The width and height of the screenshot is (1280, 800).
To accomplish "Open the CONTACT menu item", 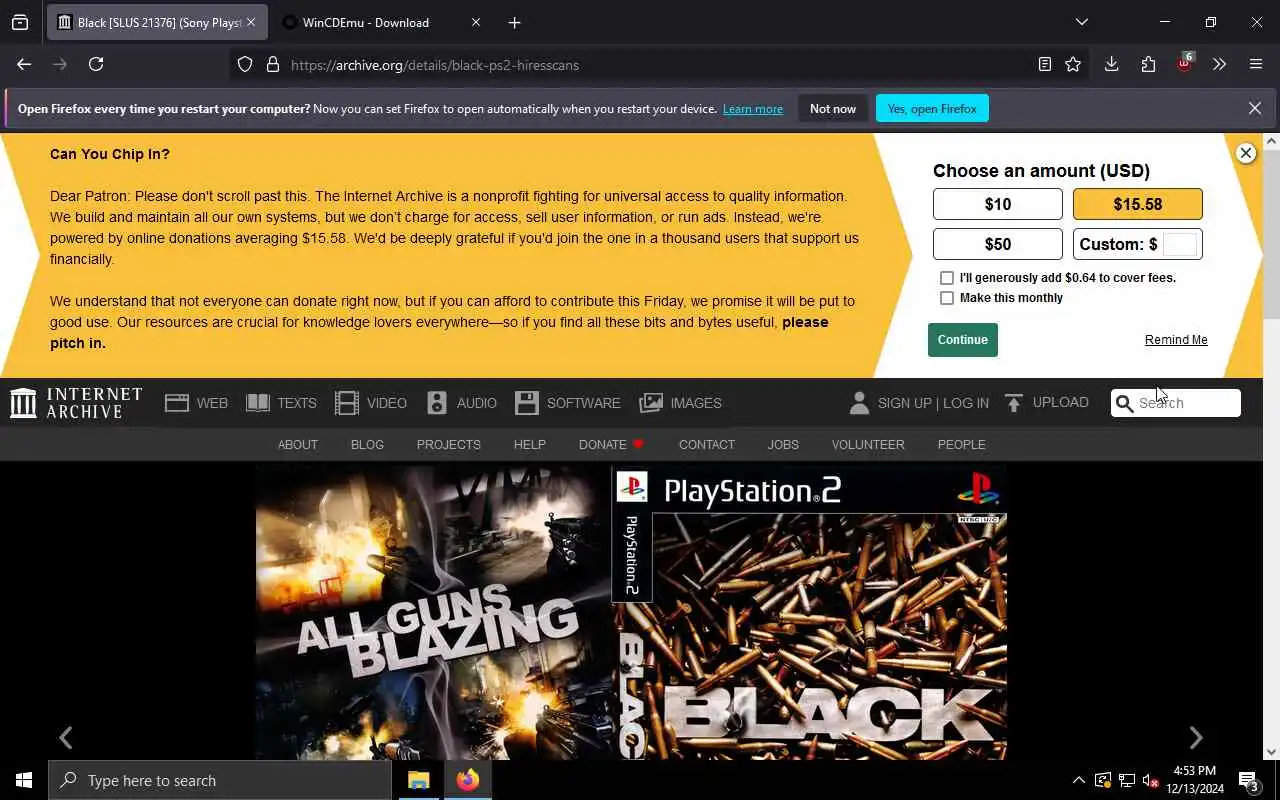I will 707,445.
